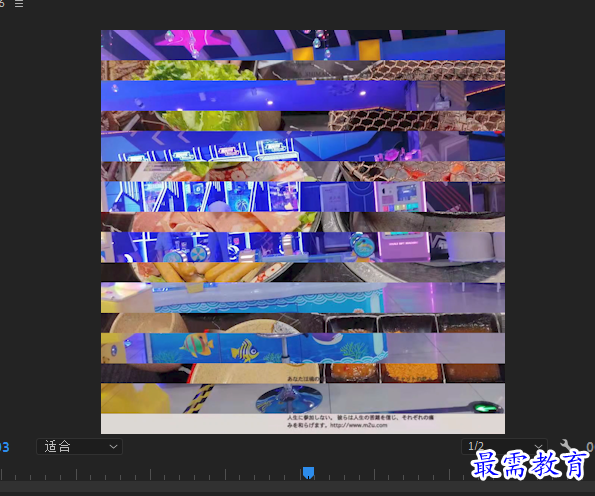The height and width of the screenshot is (496, 595).
Task: Open the 1/2 playback resolution dropdown
Action: point(504,446)
